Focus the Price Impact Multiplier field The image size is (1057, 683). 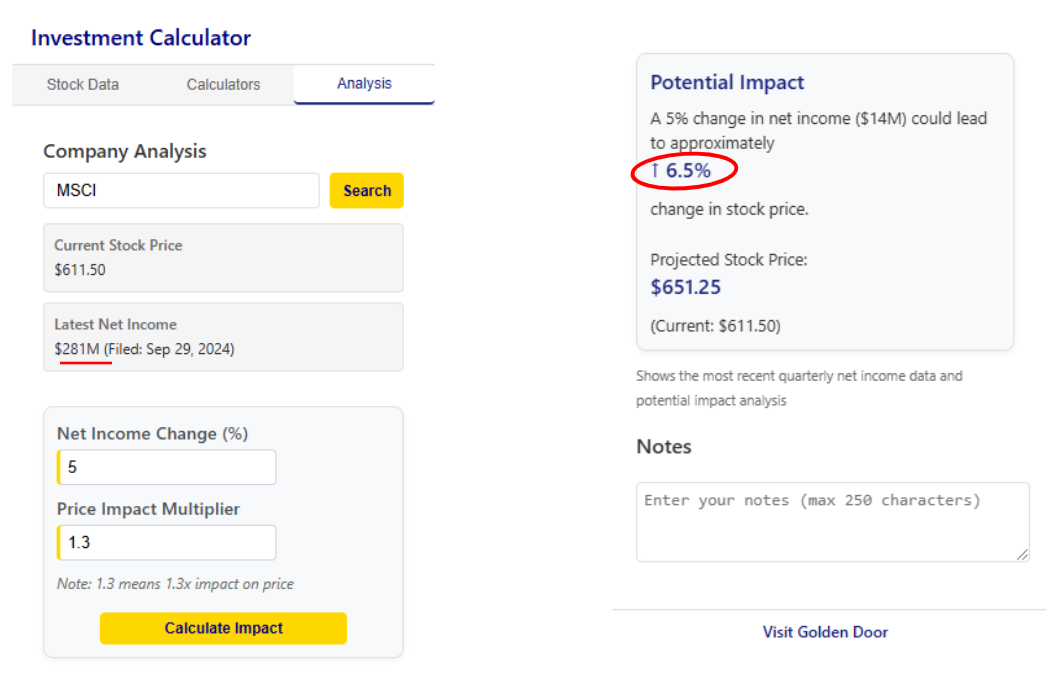[167, 543]
